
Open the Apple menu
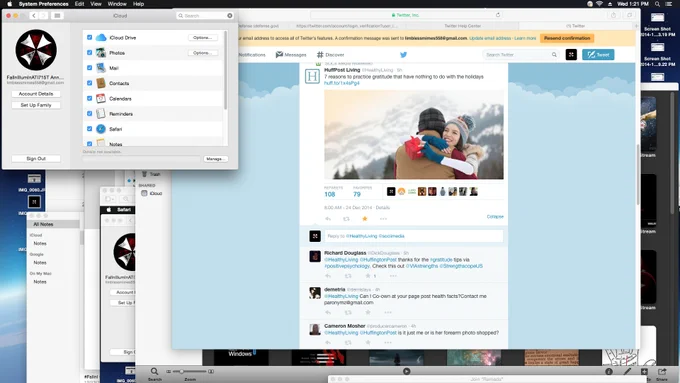tap(9, 4)
